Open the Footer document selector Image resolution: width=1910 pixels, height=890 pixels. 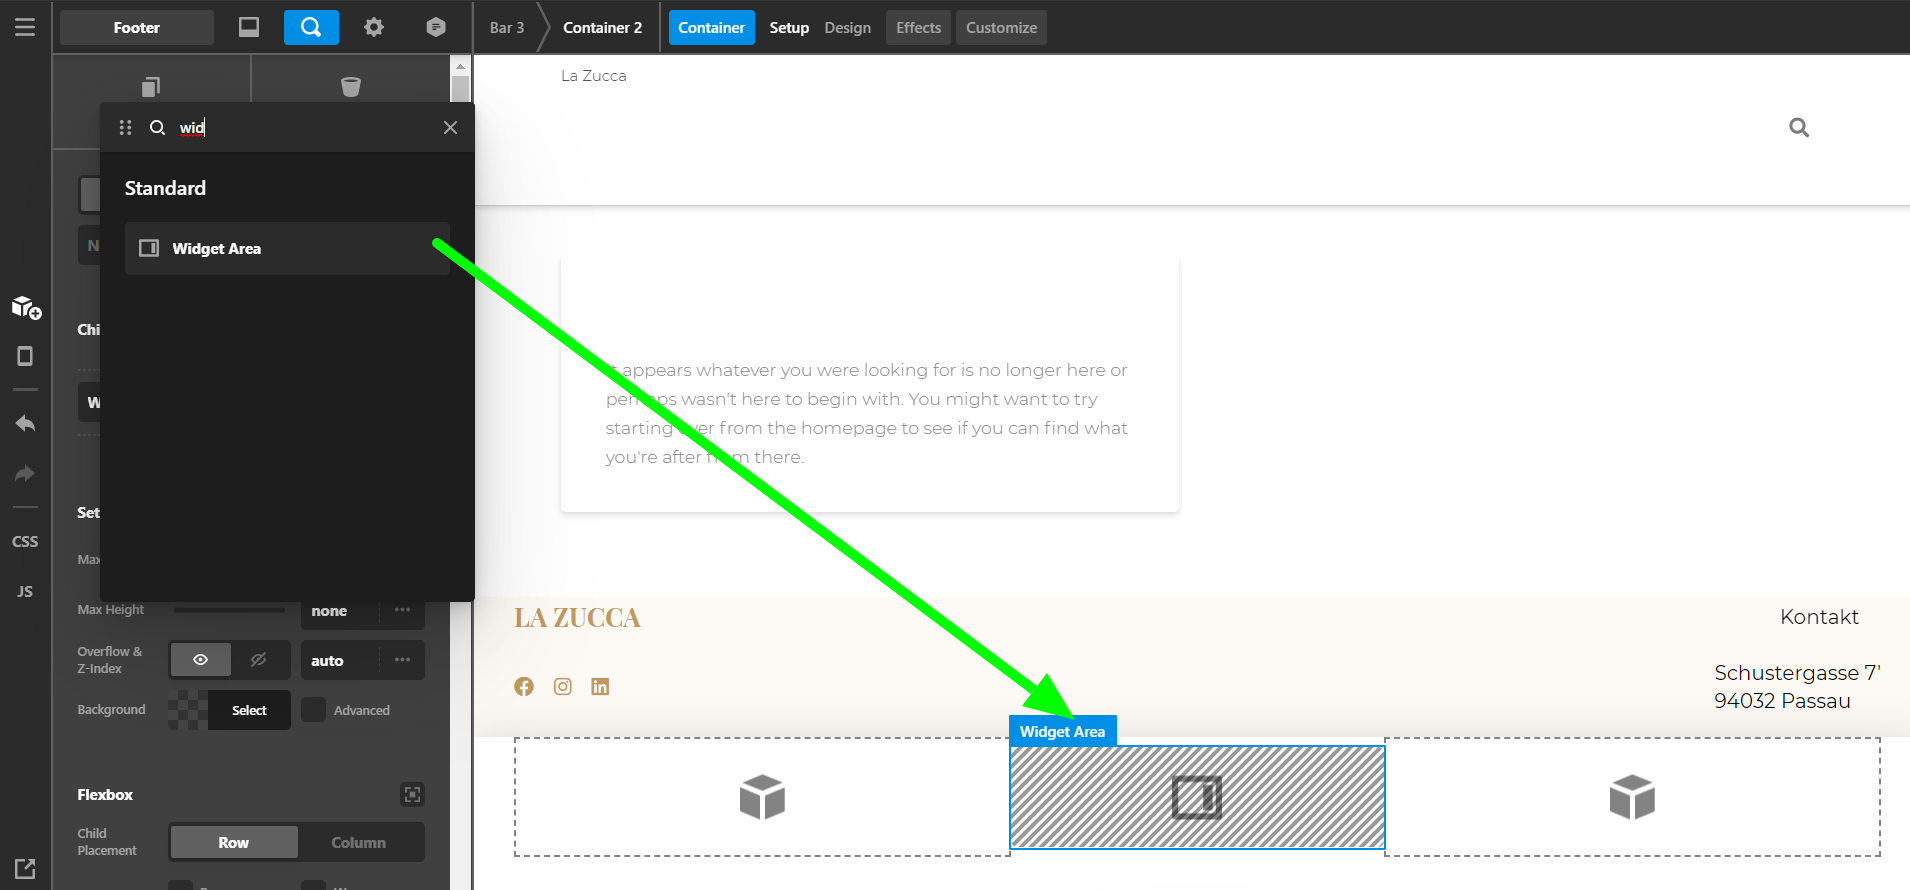click(x=137, y=27)
